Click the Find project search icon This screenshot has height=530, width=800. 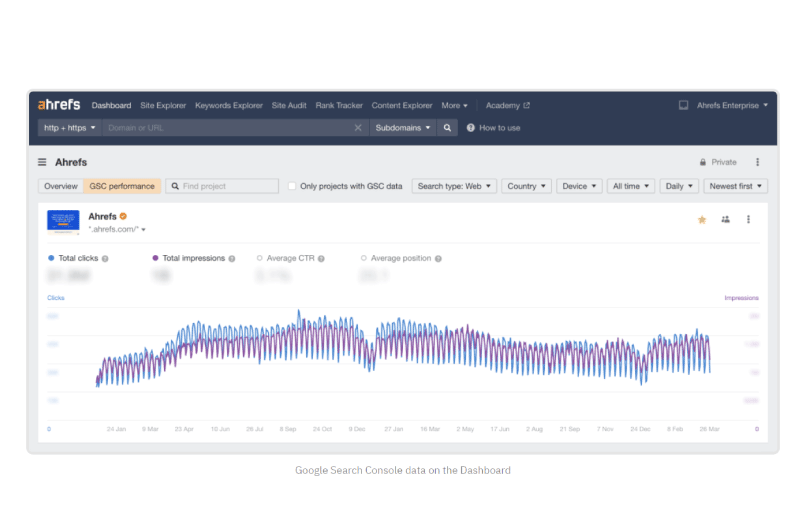click(175, 186)
